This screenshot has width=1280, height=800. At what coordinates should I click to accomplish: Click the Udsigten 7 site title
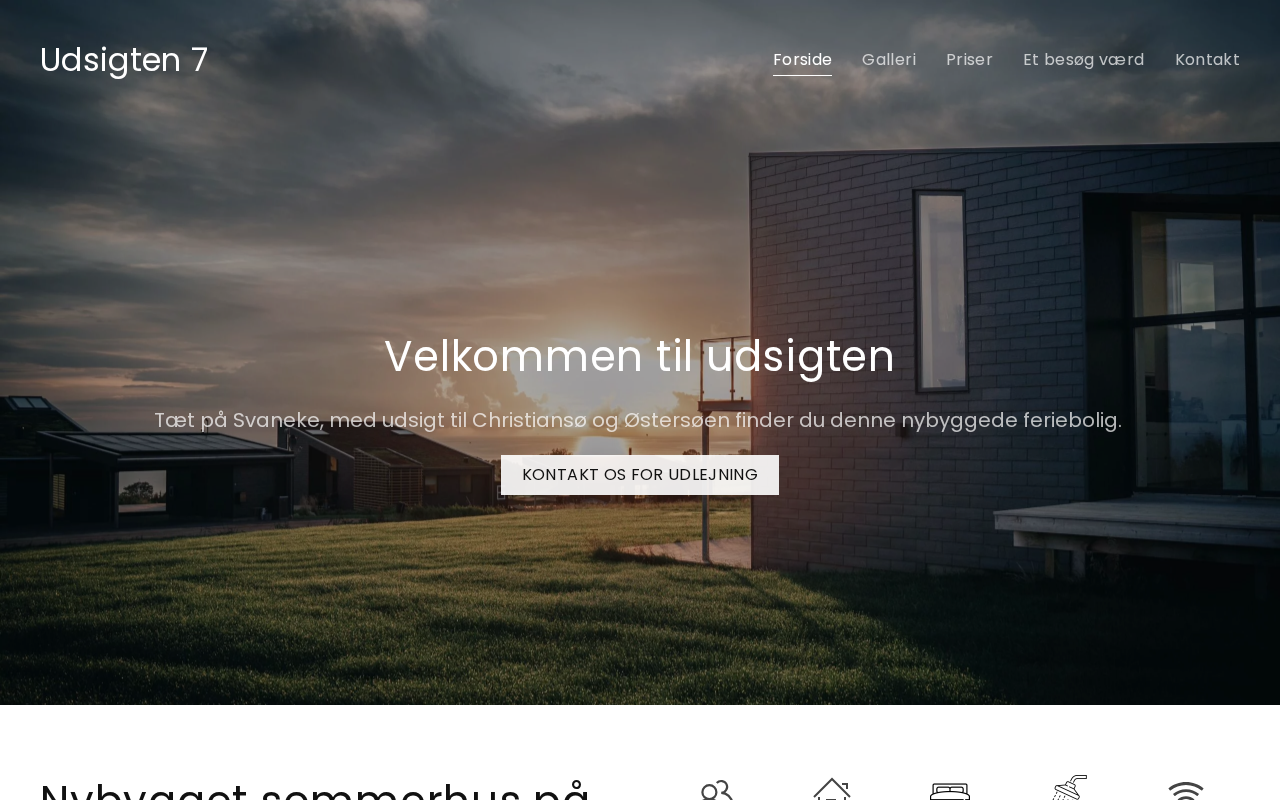tap(124, 60)
